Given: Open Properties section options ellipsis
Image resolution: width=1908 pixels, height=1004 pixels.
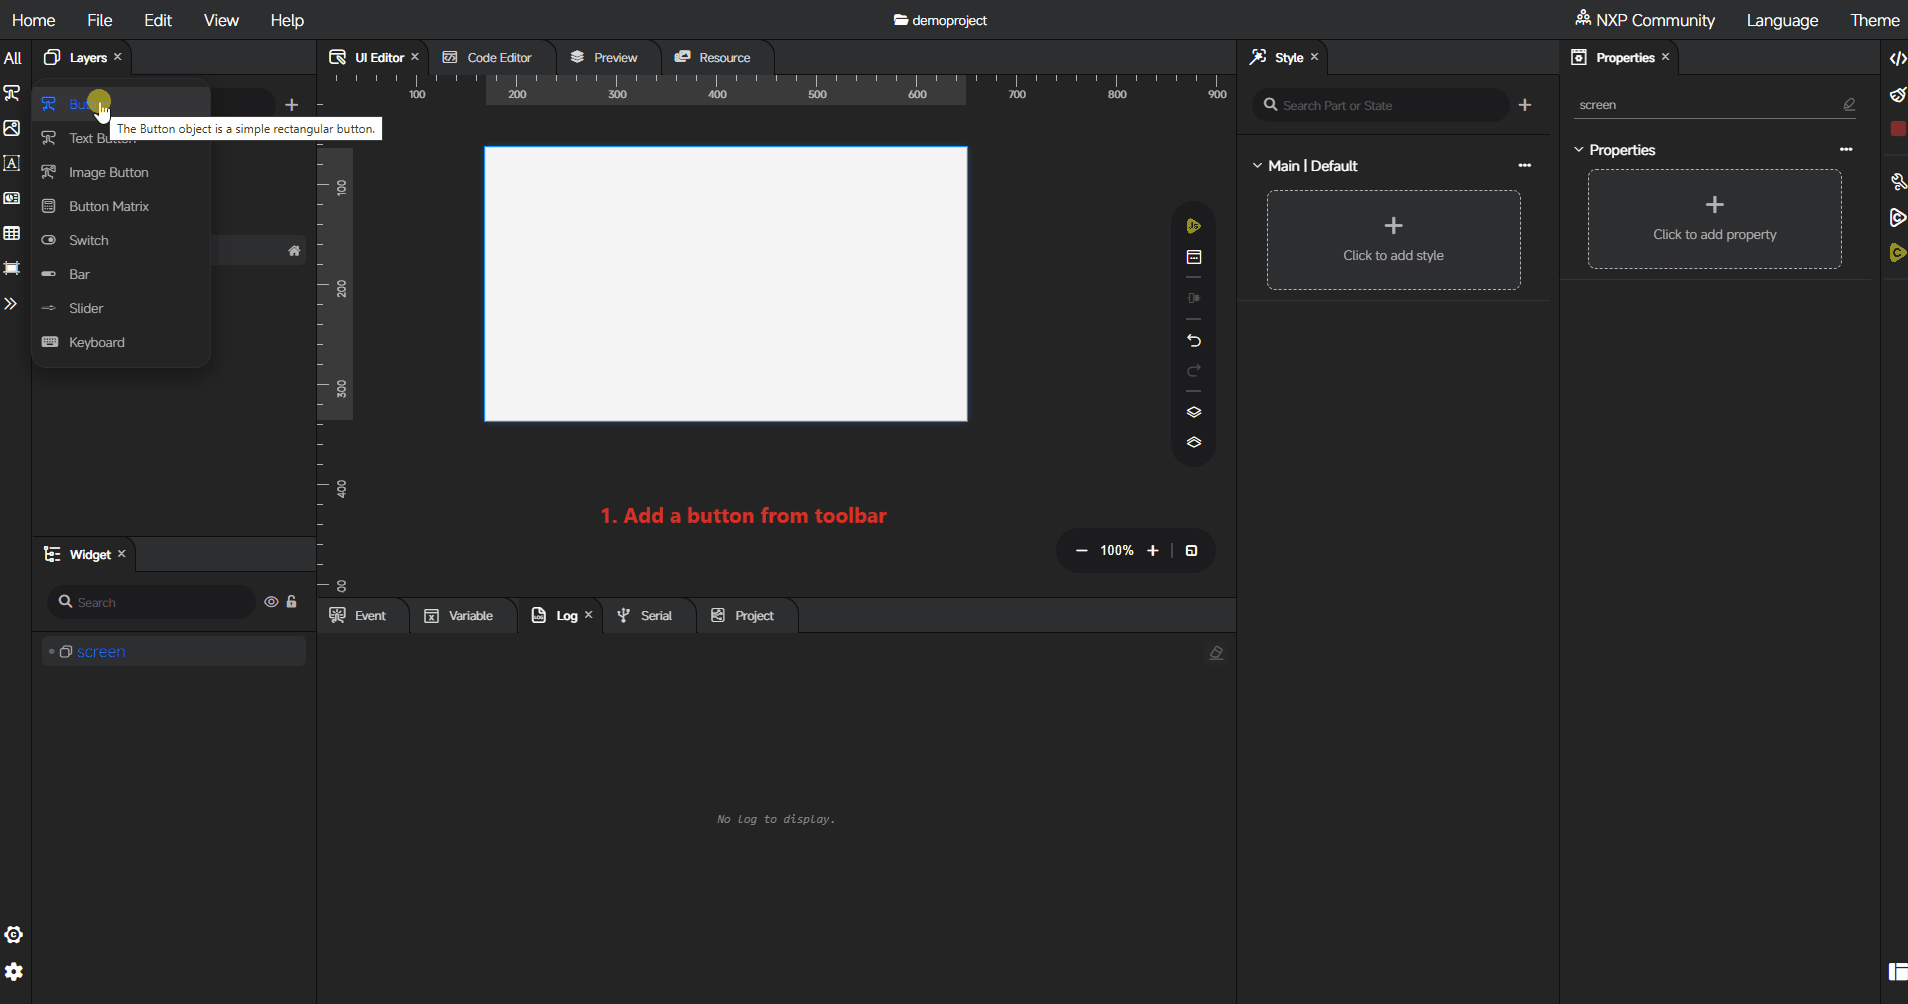Looking at the screenshot, I should (x=1846, y=150).
